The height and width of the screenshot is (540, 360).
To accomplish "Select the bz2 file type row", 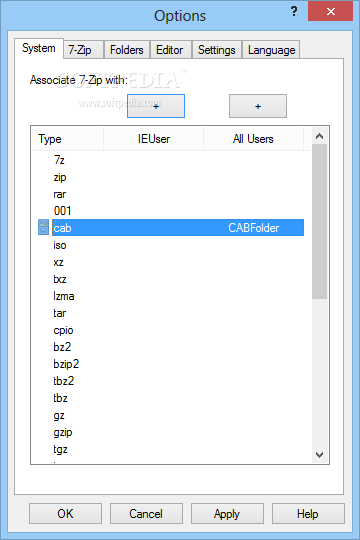I will (171, 347).
